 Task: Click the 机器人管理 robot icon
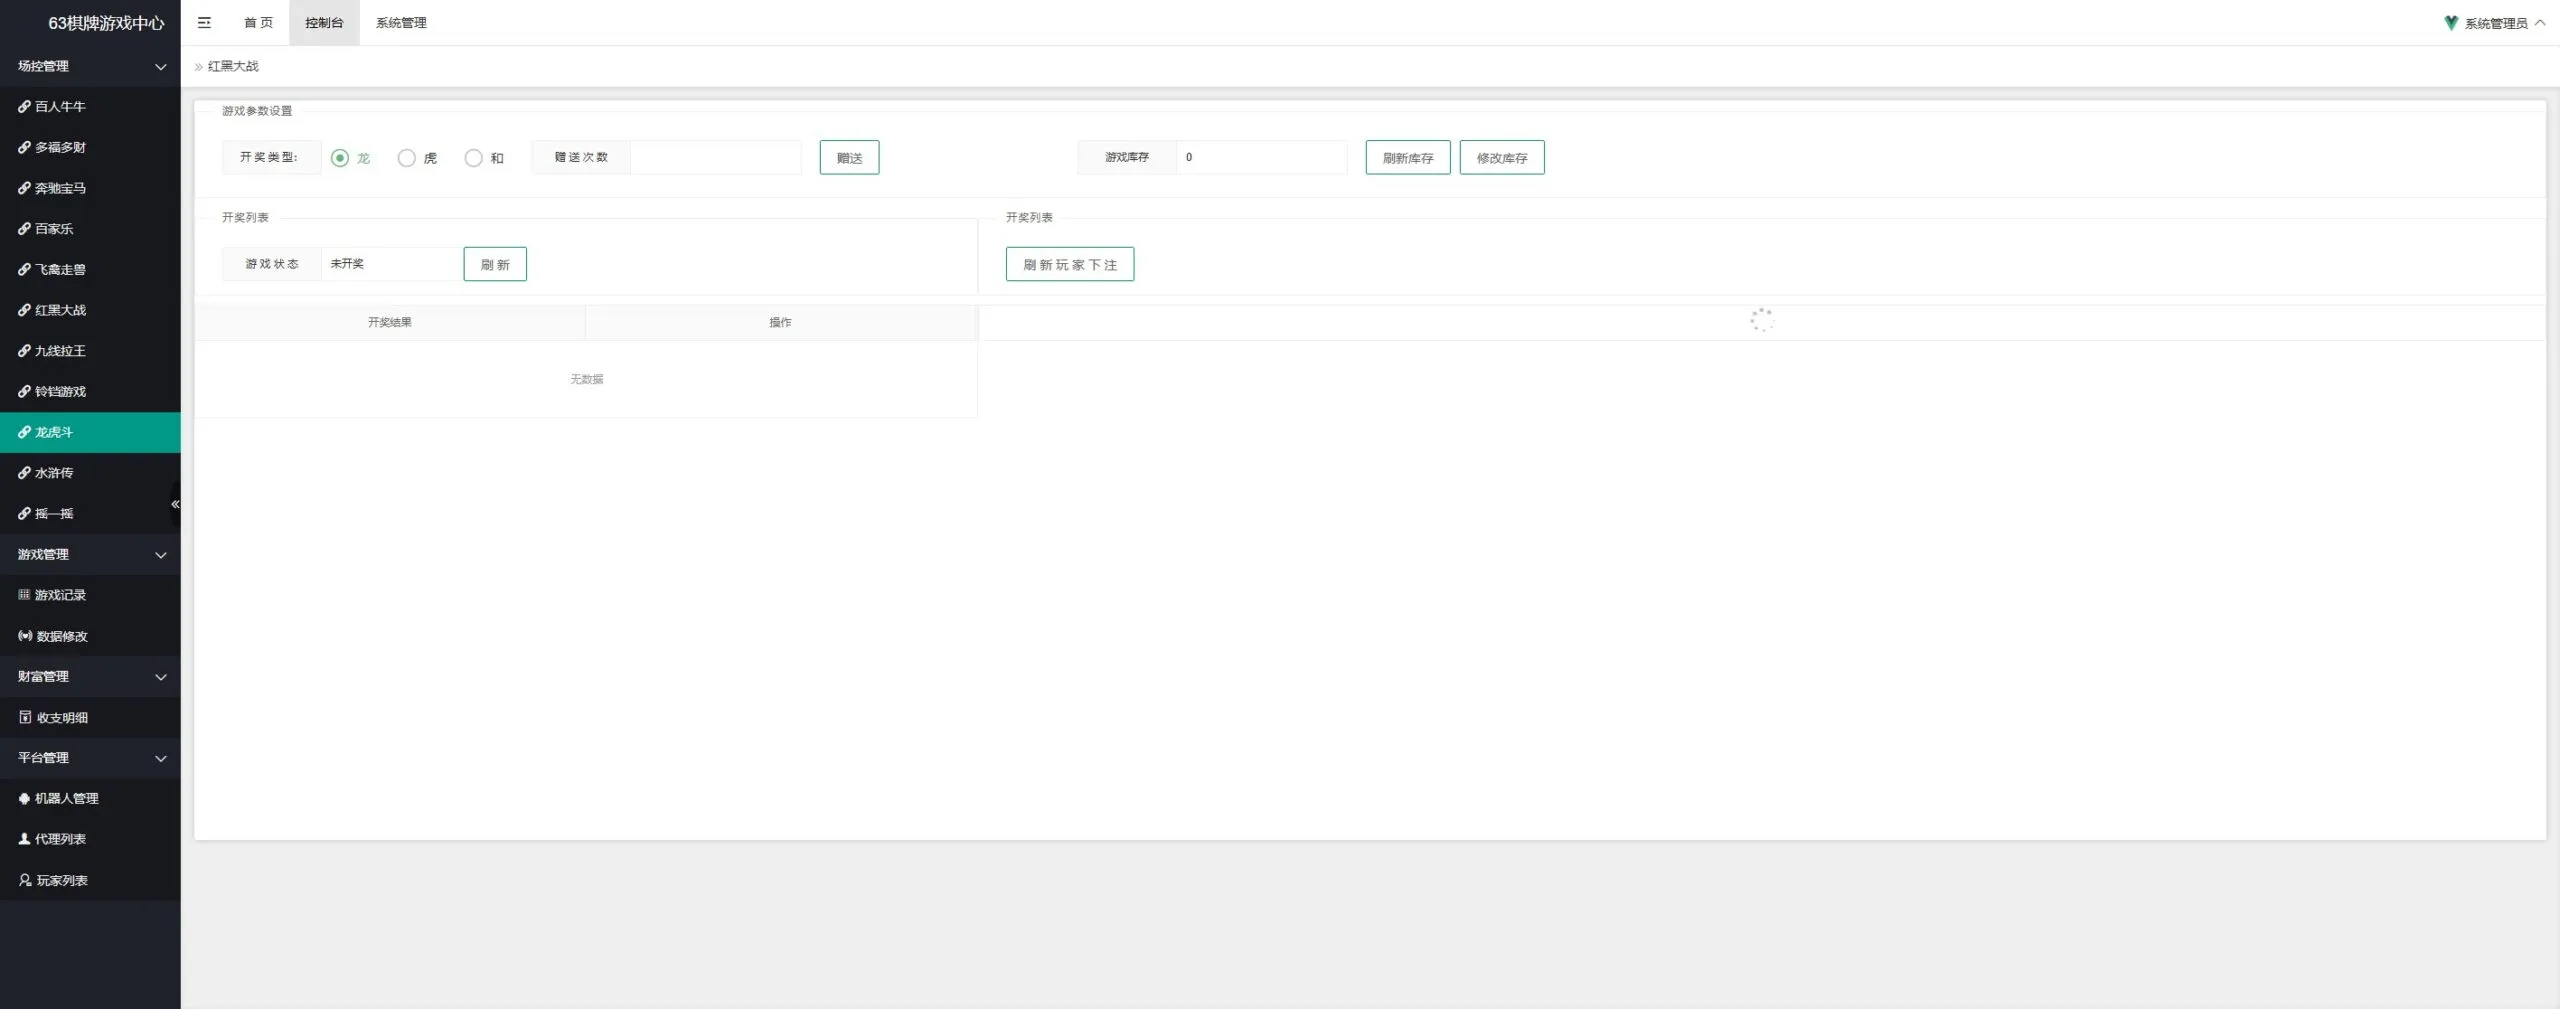click(x=24, y=798)
